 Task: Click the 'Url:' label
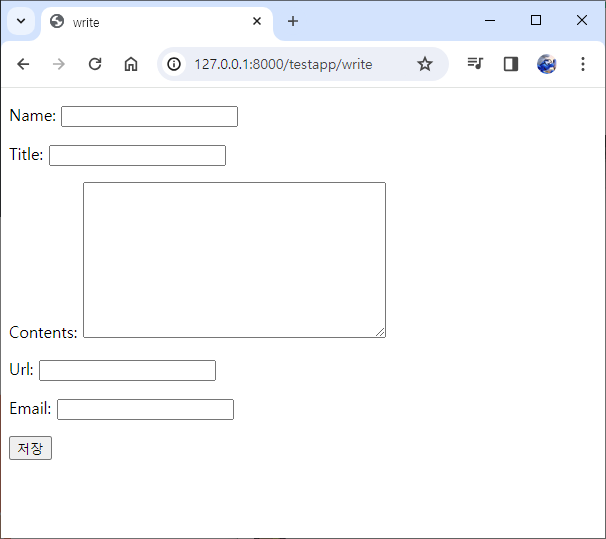(21, 369)
